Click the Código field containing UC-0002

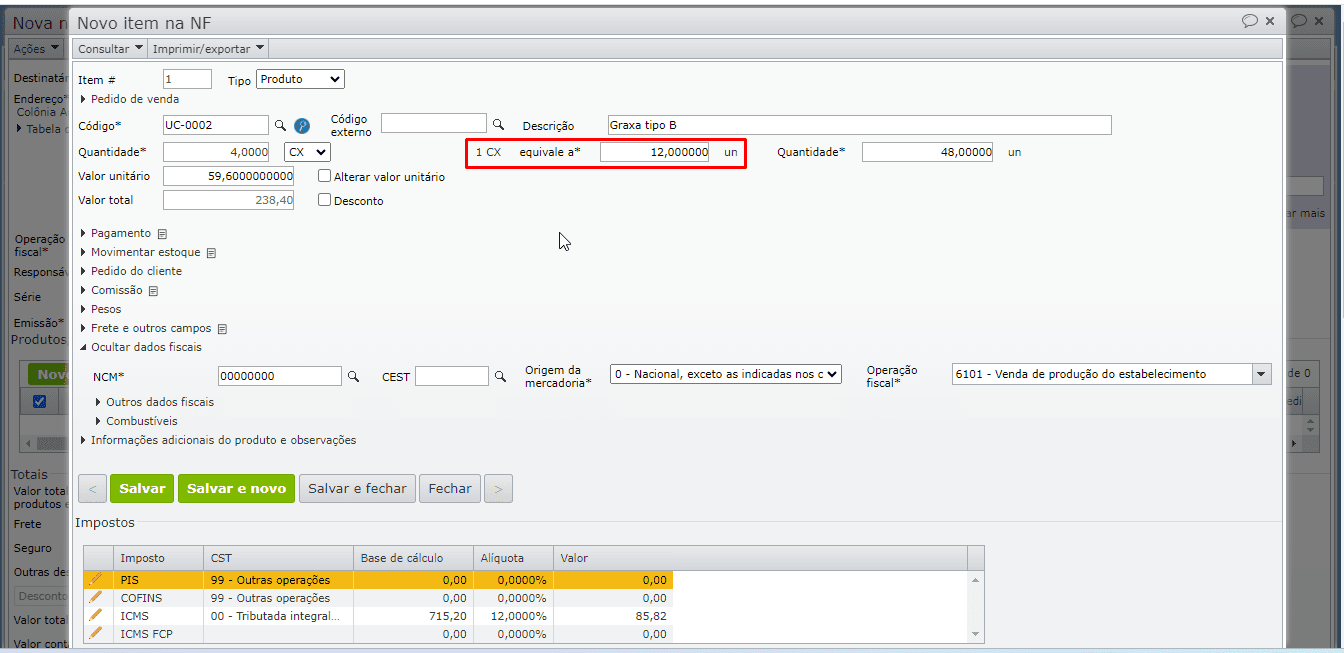216,125
